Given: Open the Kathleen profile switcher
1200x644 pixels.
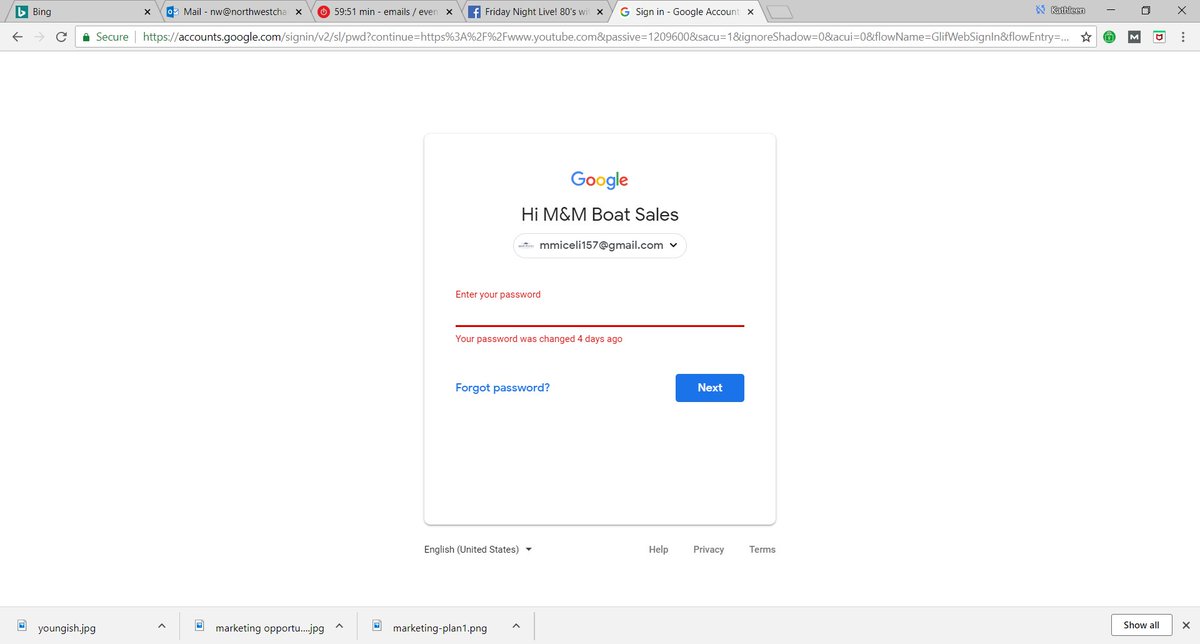Looking at the screenshot, I should point(1060,10).
